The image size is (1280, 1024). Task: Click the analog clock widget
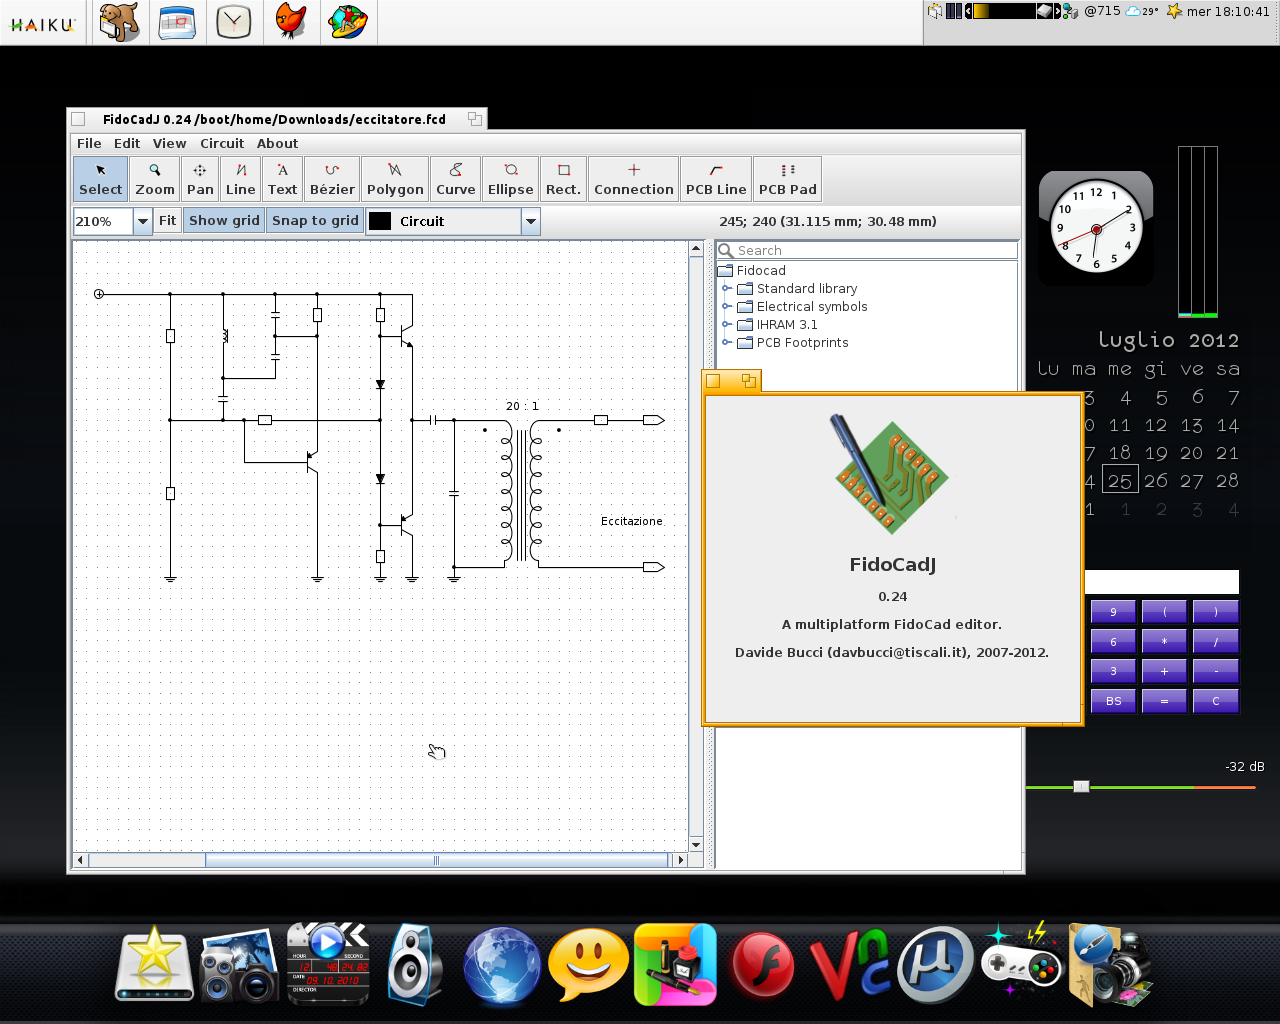(x=1096, y=228)
